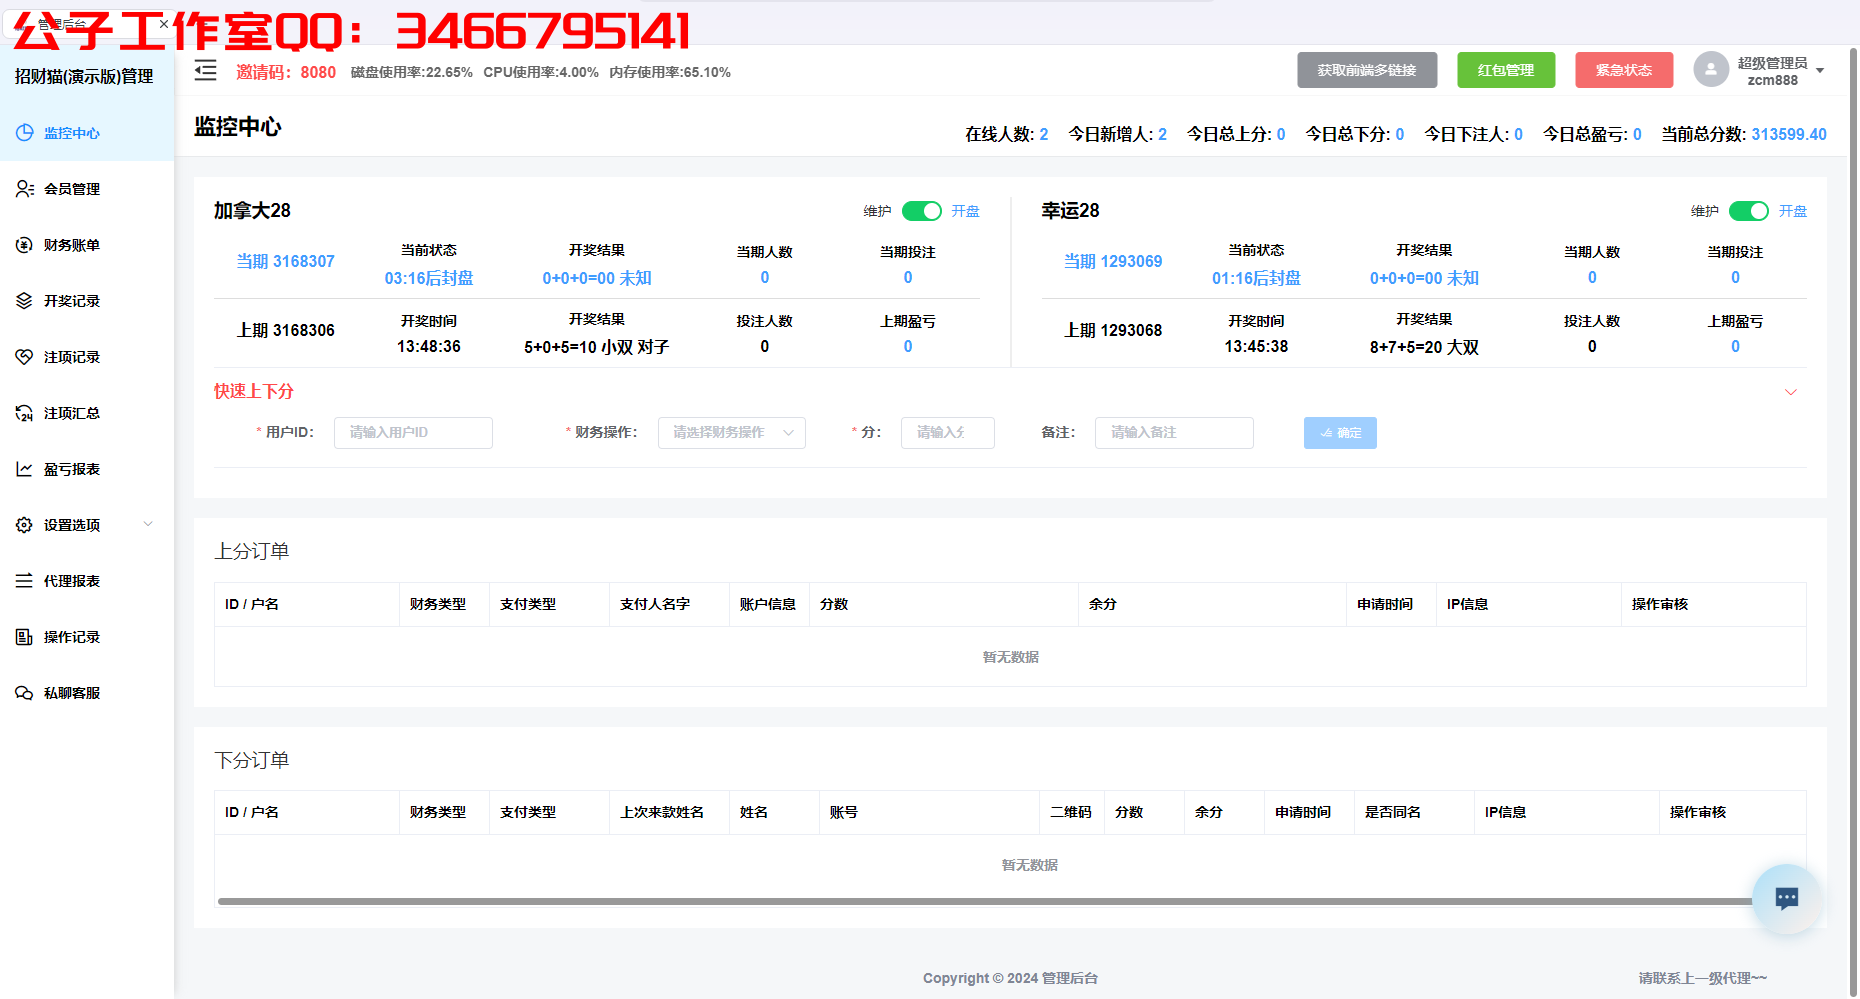Open the floating chat message button
This screenshot has width=1860, height=999.
pyautogui.click(x=1787, y=898)
